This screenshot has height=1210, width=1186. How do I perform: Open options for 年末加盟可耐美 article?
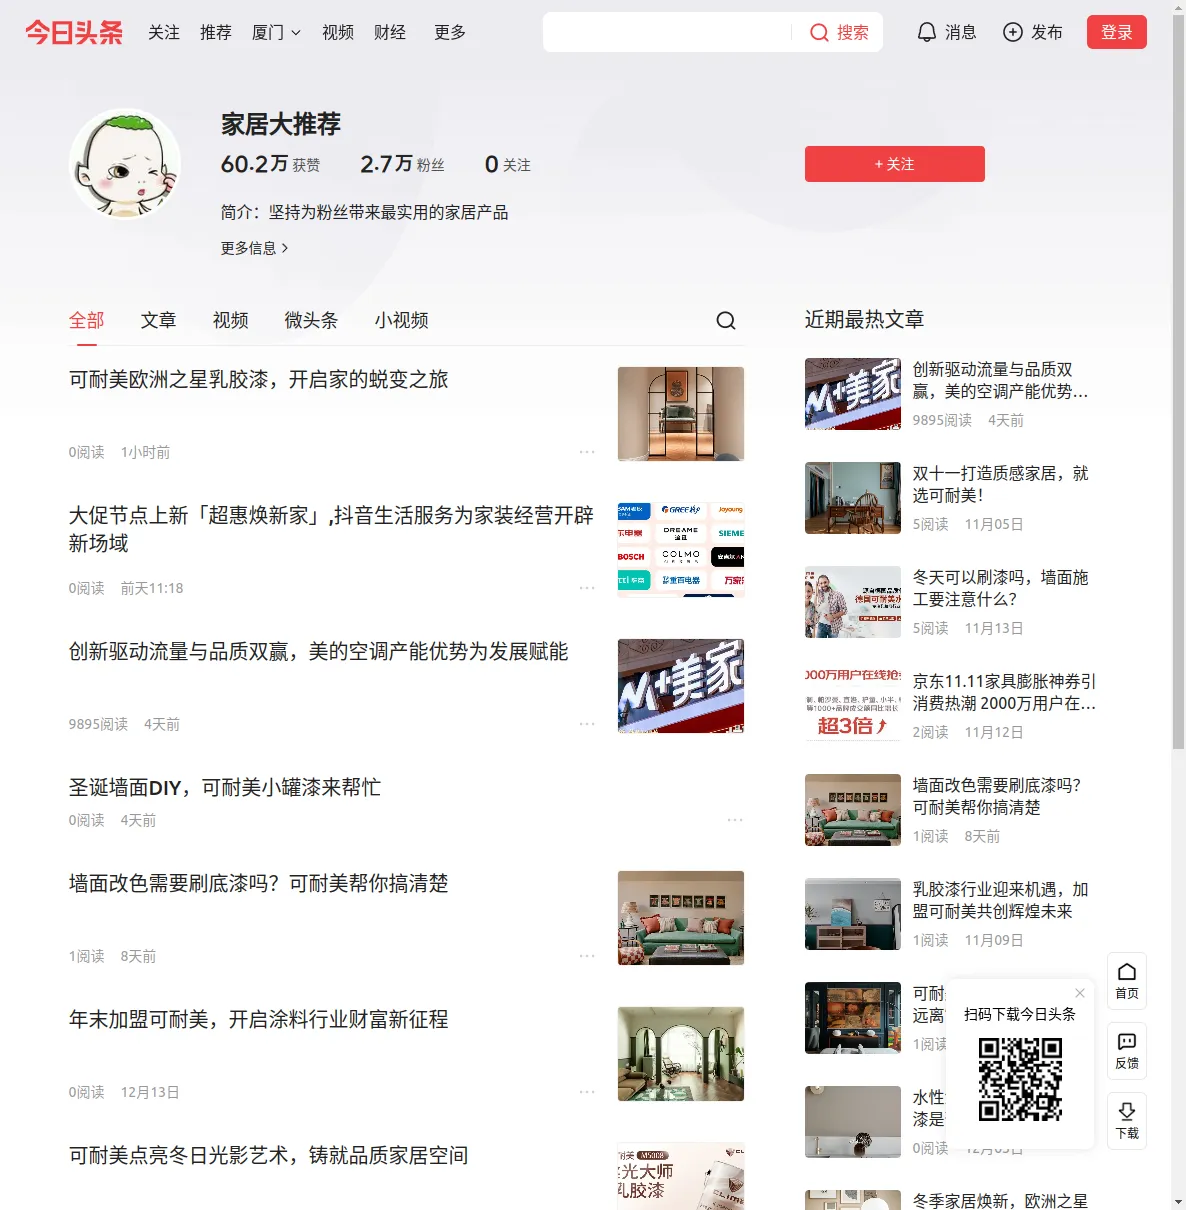coord(587,1092)
